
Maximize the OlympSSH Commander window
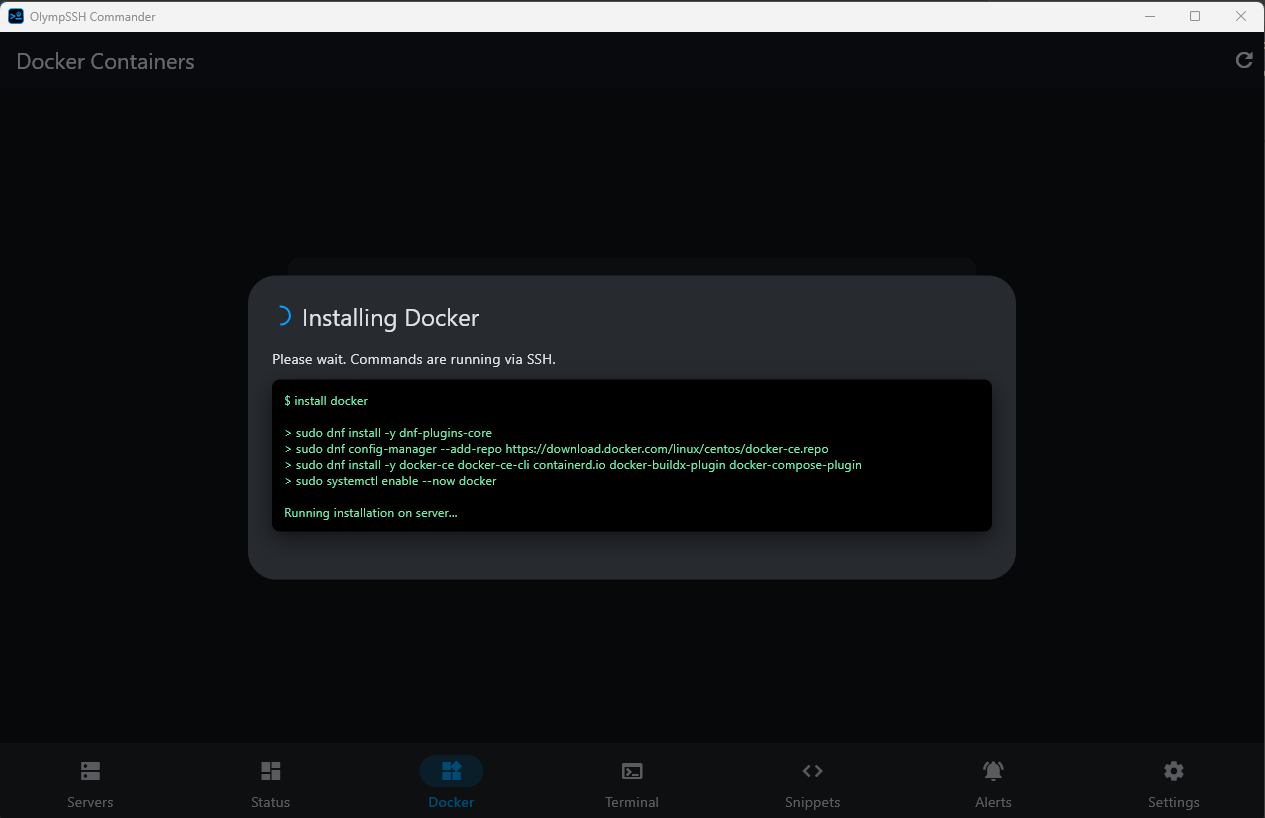1195,16
